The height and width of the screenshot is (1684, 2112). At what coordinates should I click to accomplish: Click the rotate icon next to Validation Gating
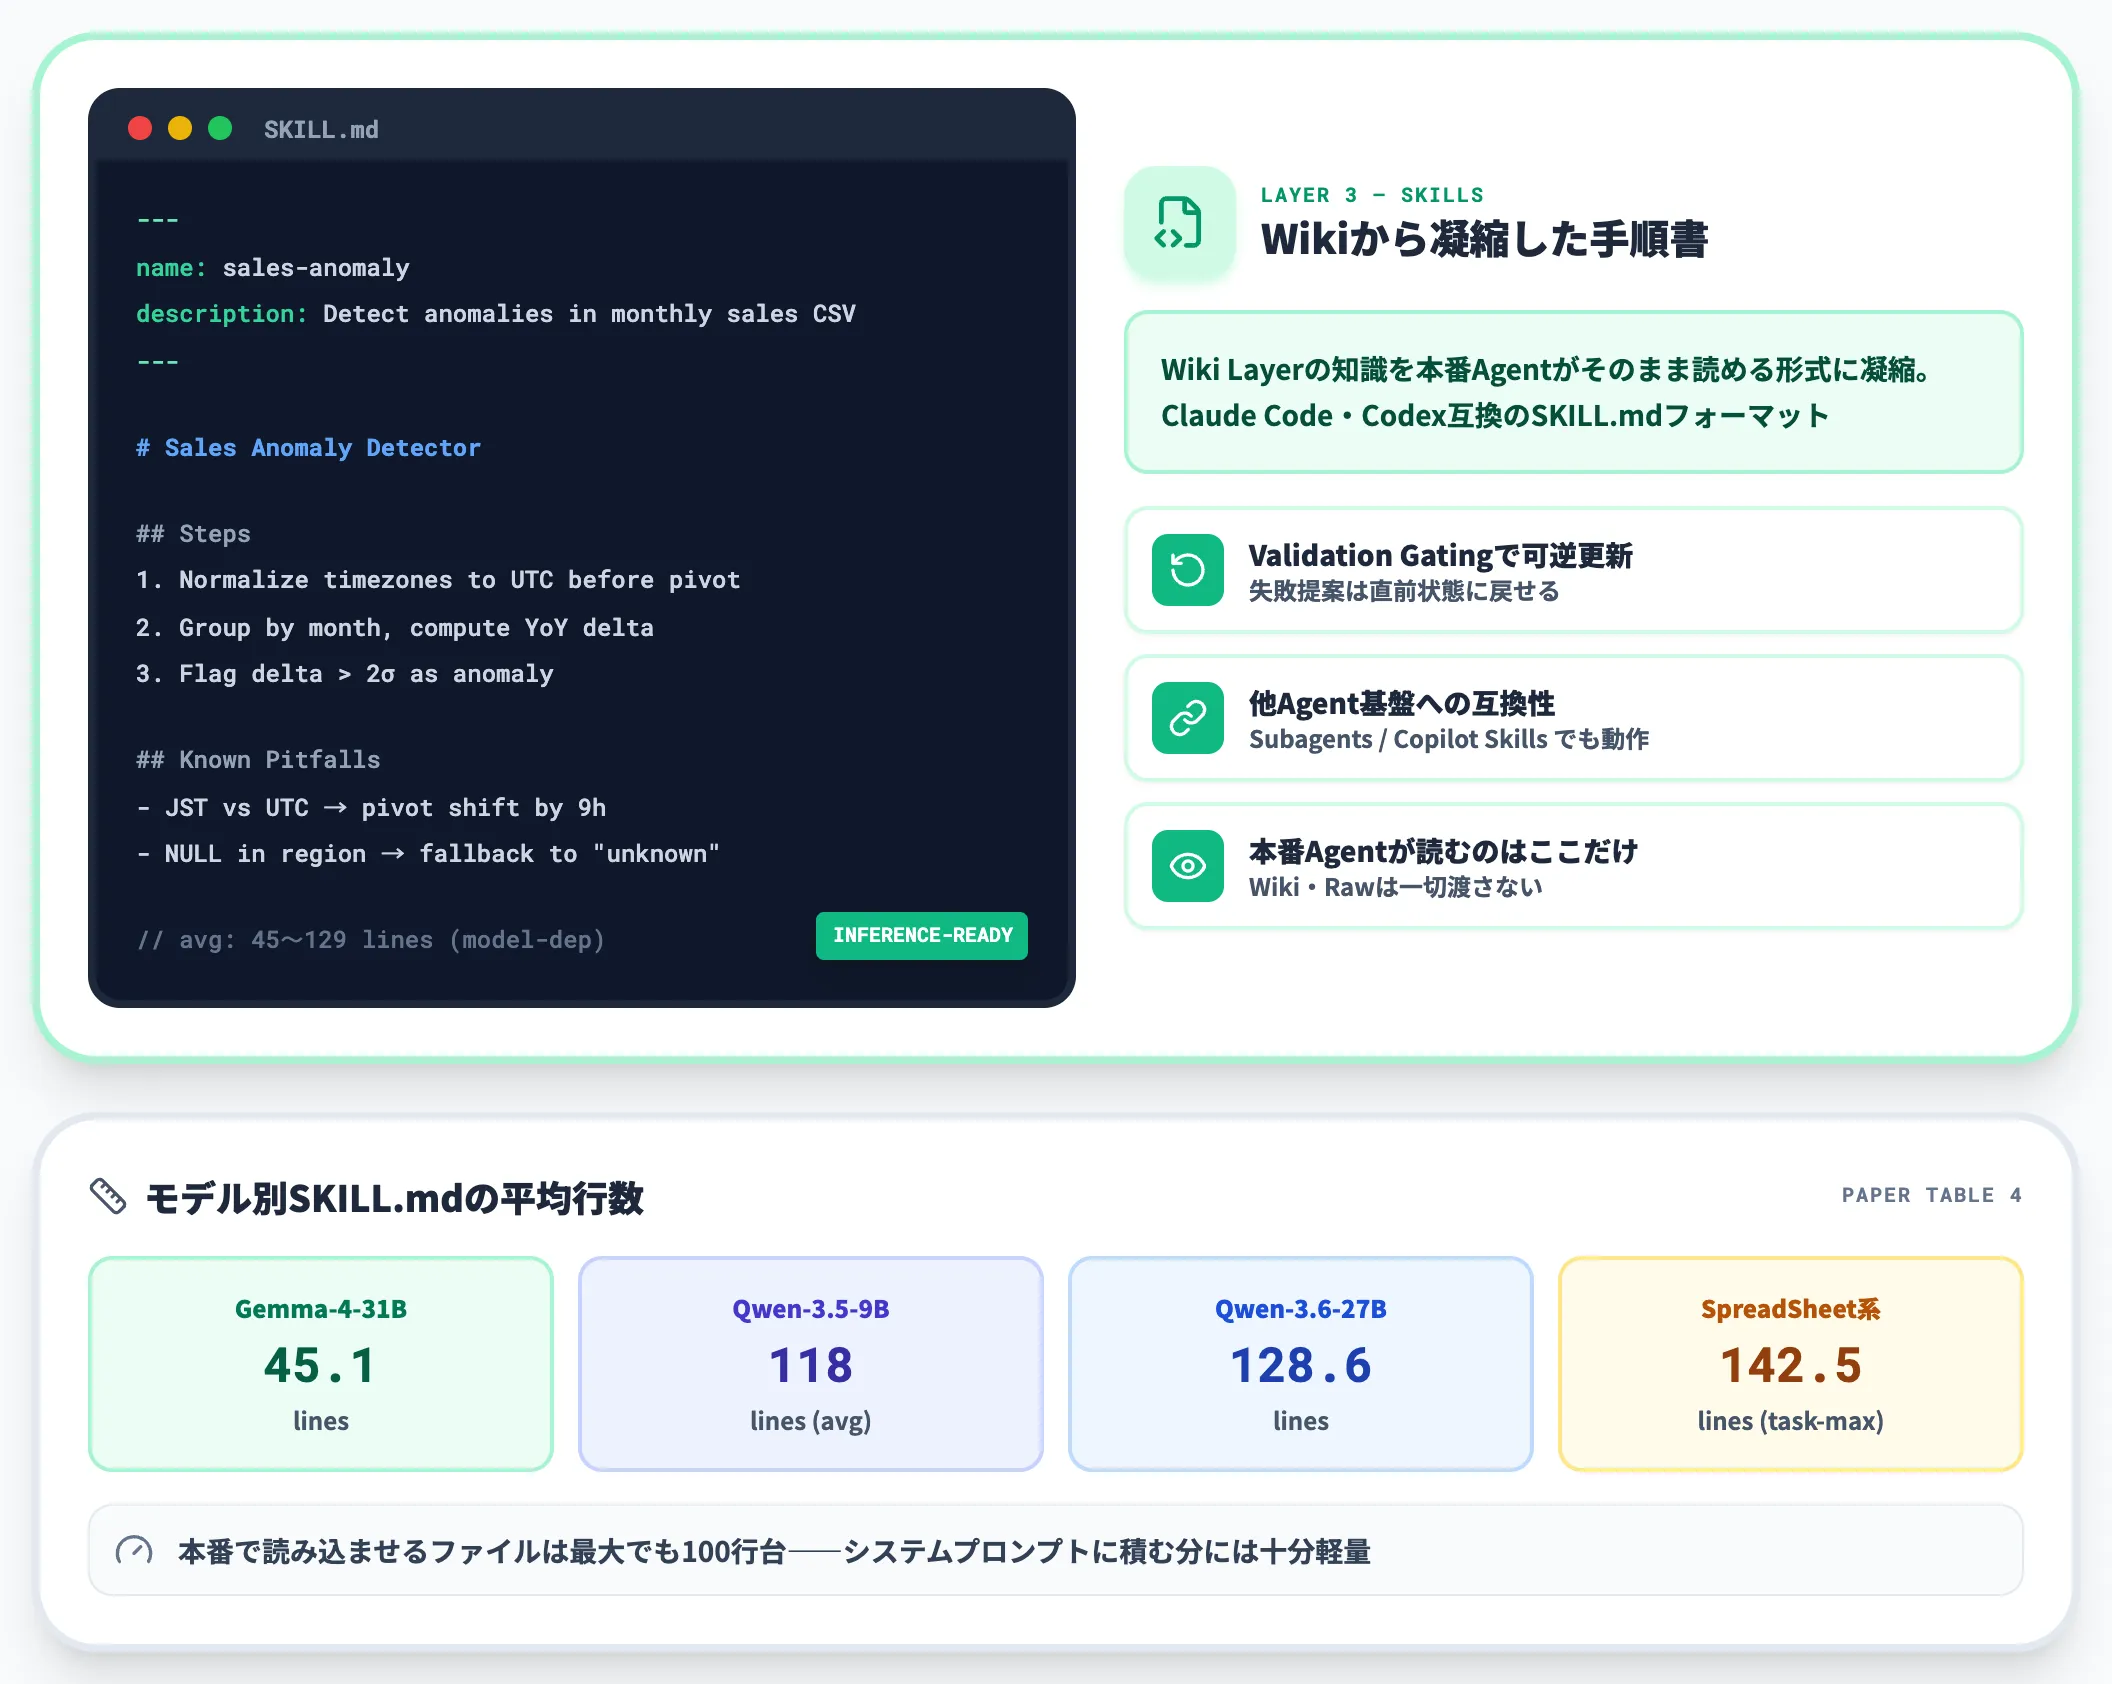(1188, 570)
